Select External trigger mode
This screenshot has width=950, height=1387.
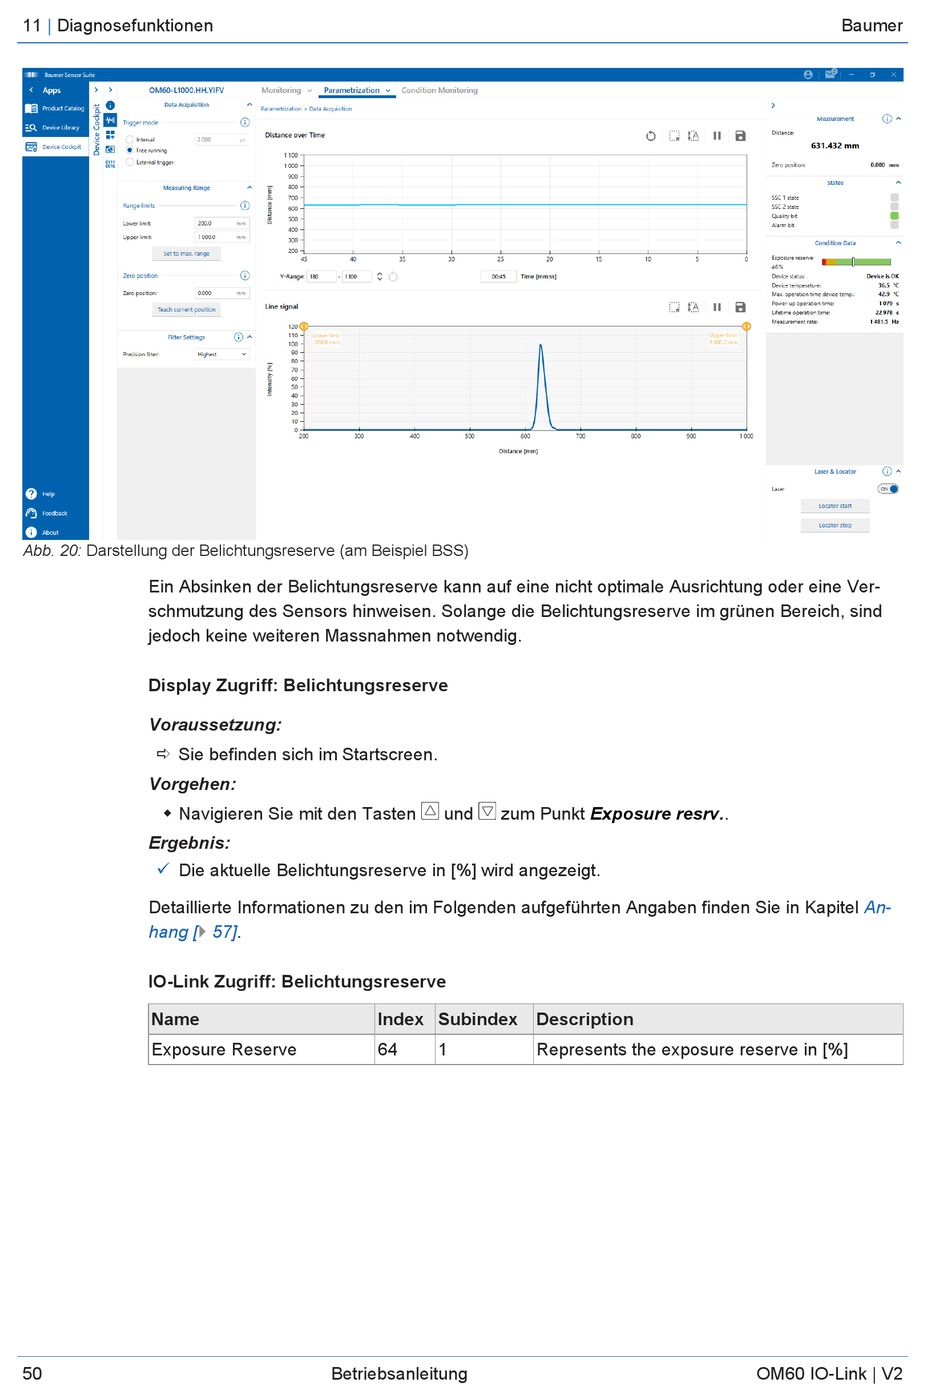tap(130, 162)
